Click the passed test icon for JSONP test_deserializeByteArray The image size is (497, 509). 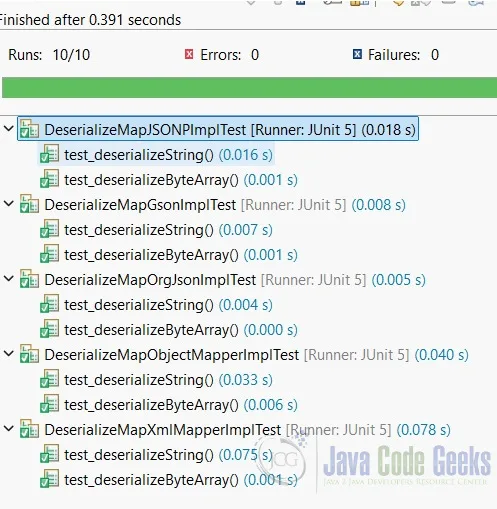pos(49,179)
